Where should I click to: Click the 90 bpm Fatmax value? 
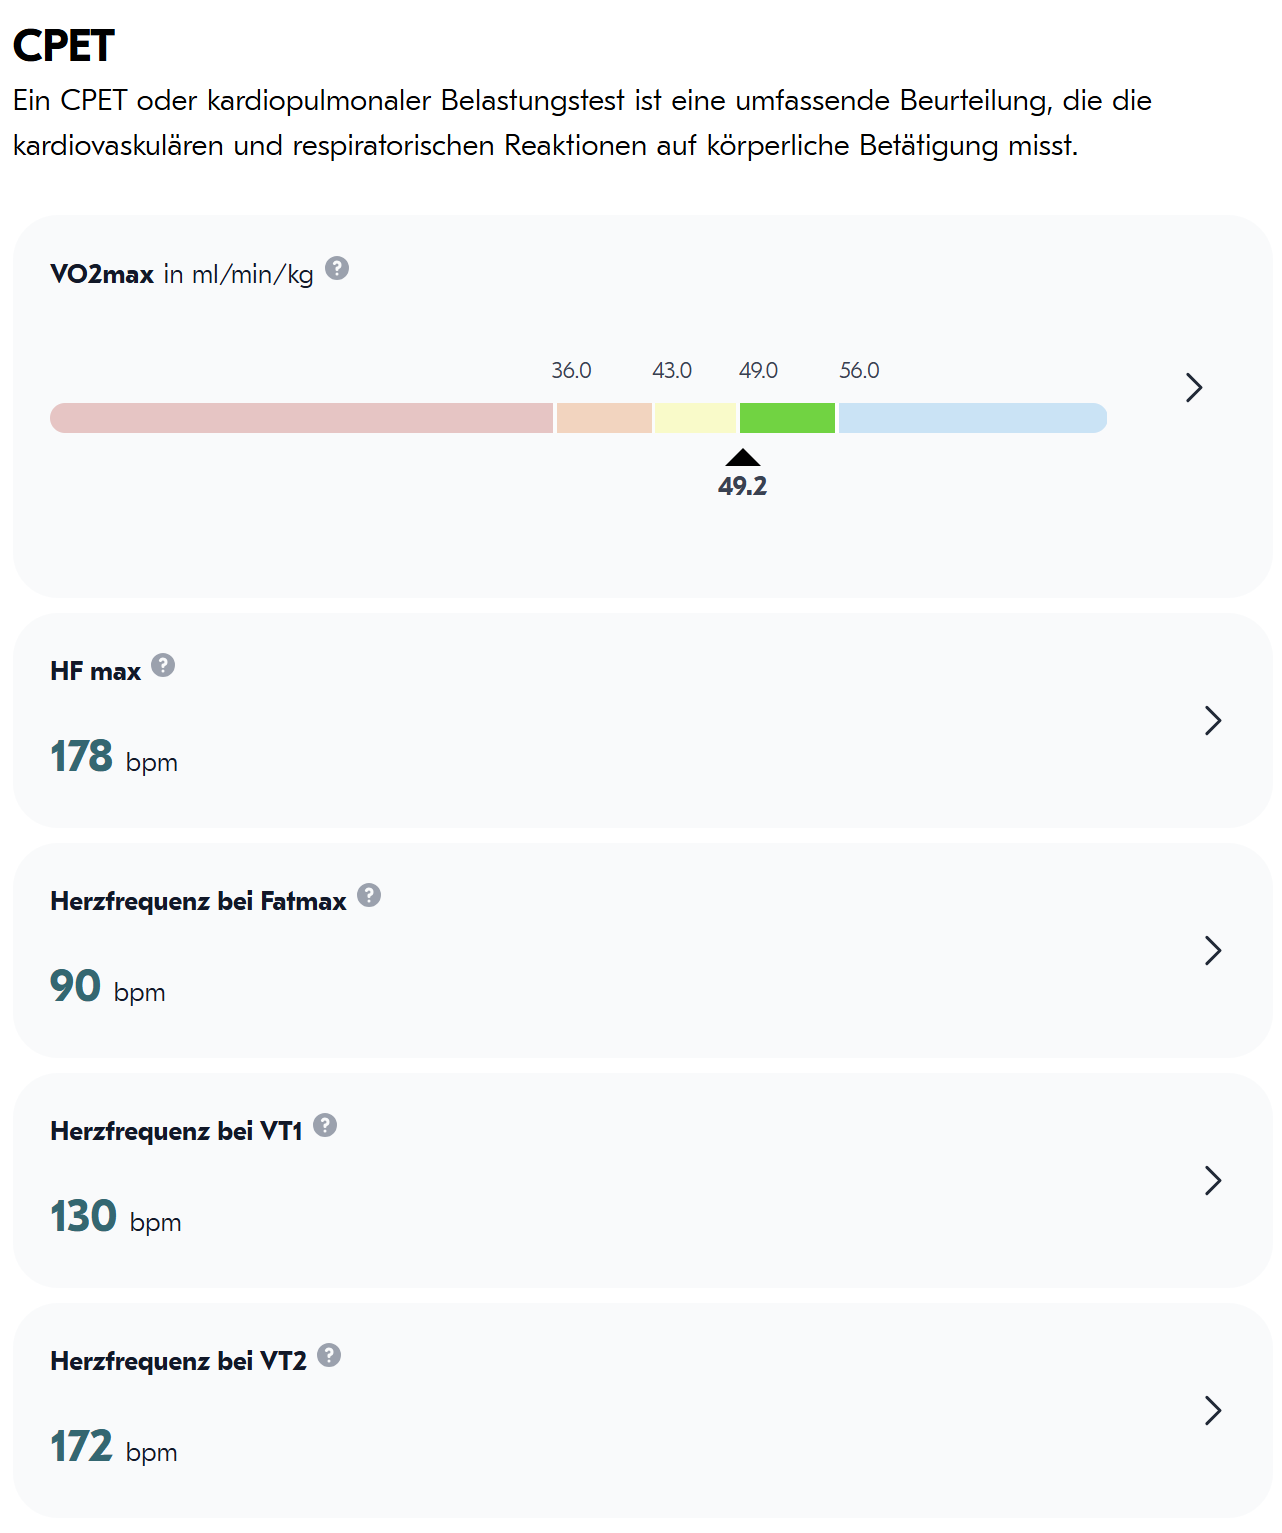108,987
